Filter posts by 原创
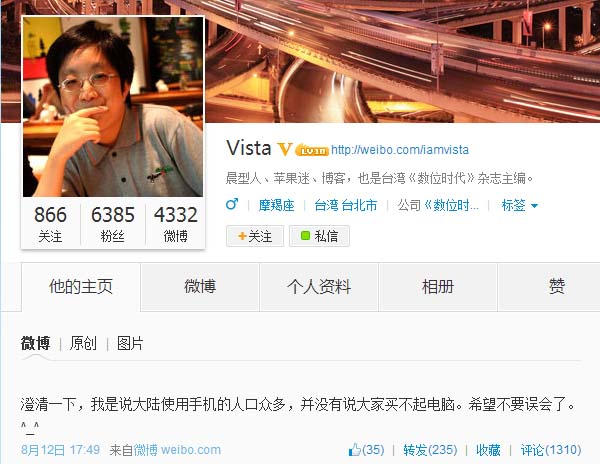The image size is (600, 464). click(x=83, y=343)
